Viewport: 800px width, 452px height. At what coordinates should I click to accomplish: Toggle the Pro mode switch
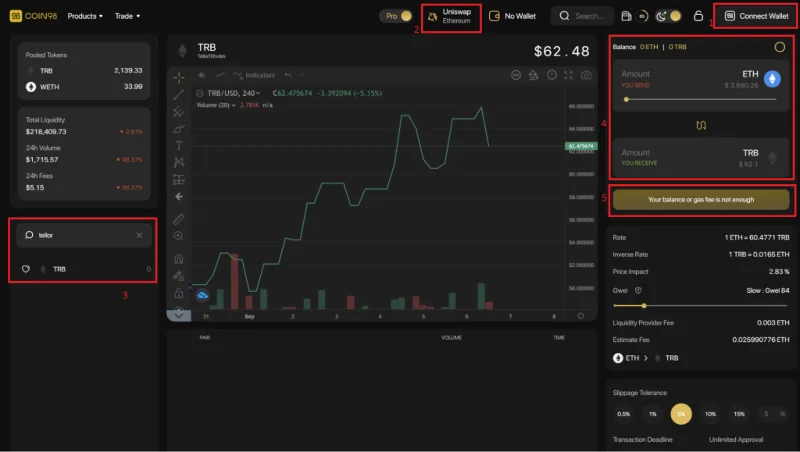[x=397, y=16]
